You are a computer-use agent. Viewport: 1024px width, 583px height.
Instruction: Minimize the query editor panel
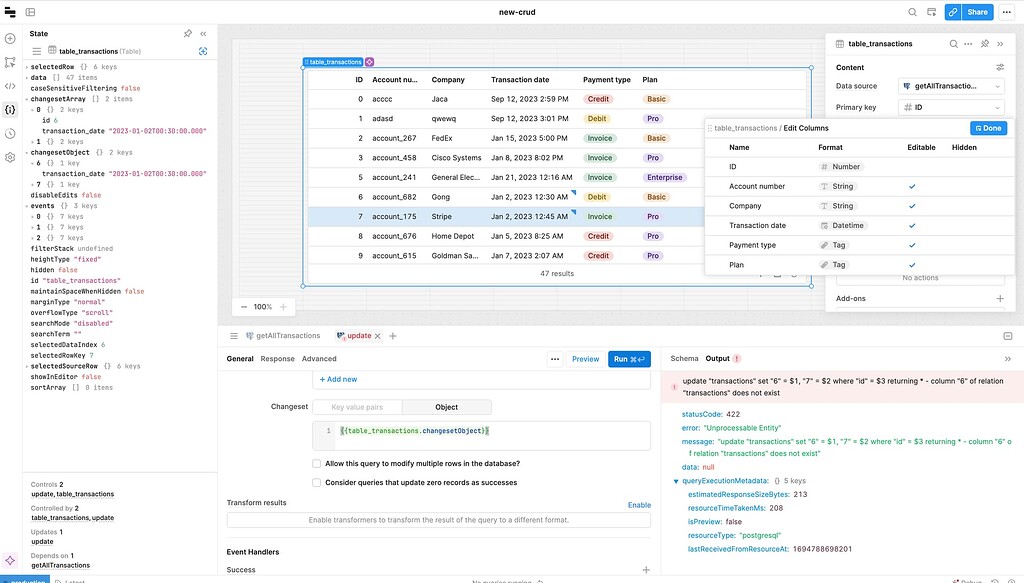(1008, 336)
